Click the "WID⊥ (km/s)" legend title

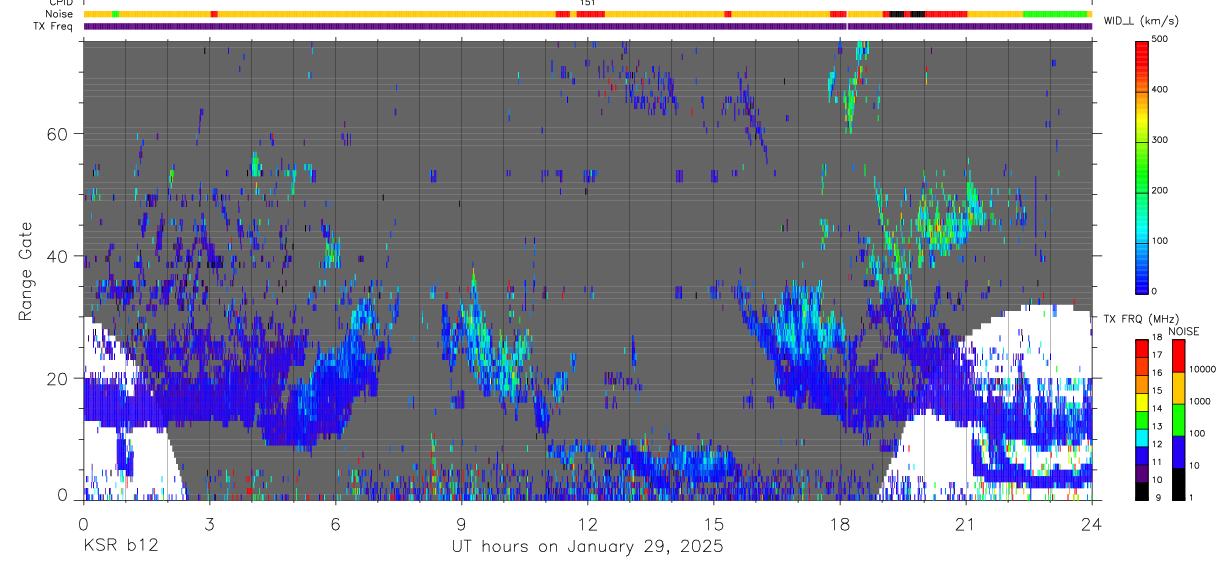point(1141,21)
